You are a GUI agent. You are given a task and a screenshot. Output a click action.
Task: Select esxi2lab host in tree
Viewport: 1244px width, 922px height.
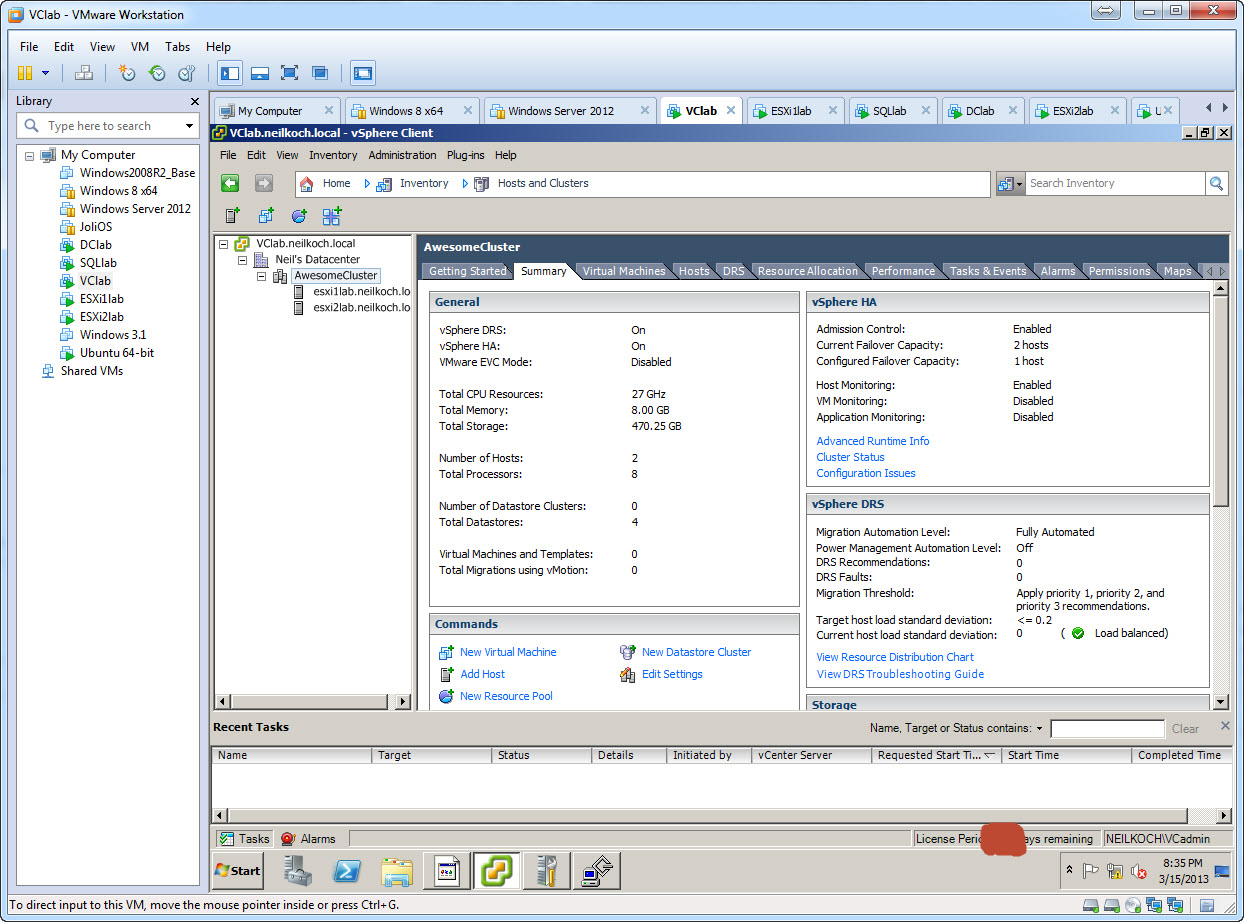point(360,308)
